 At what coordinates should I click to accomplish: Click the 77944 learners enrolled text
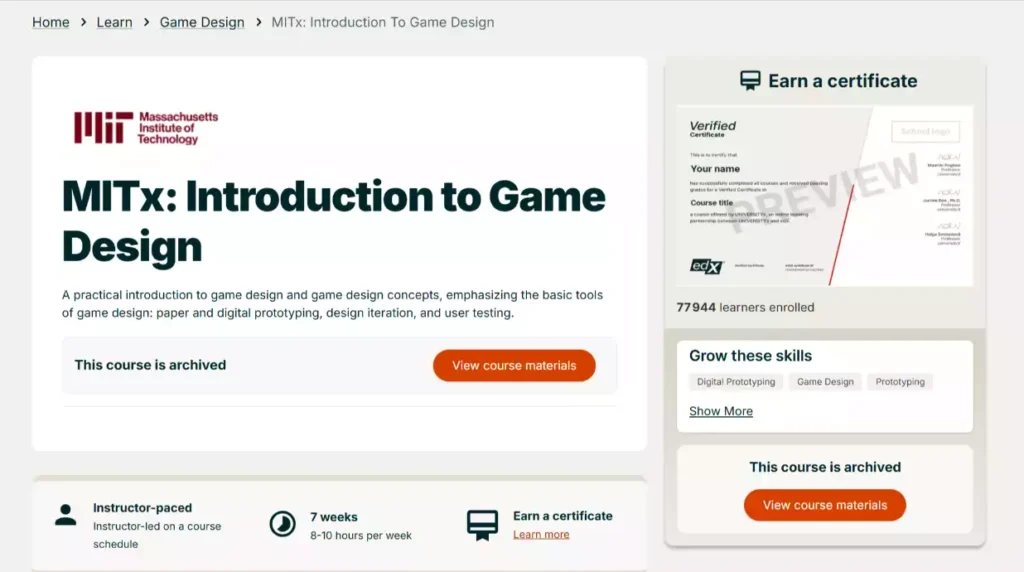pos(745,308)
